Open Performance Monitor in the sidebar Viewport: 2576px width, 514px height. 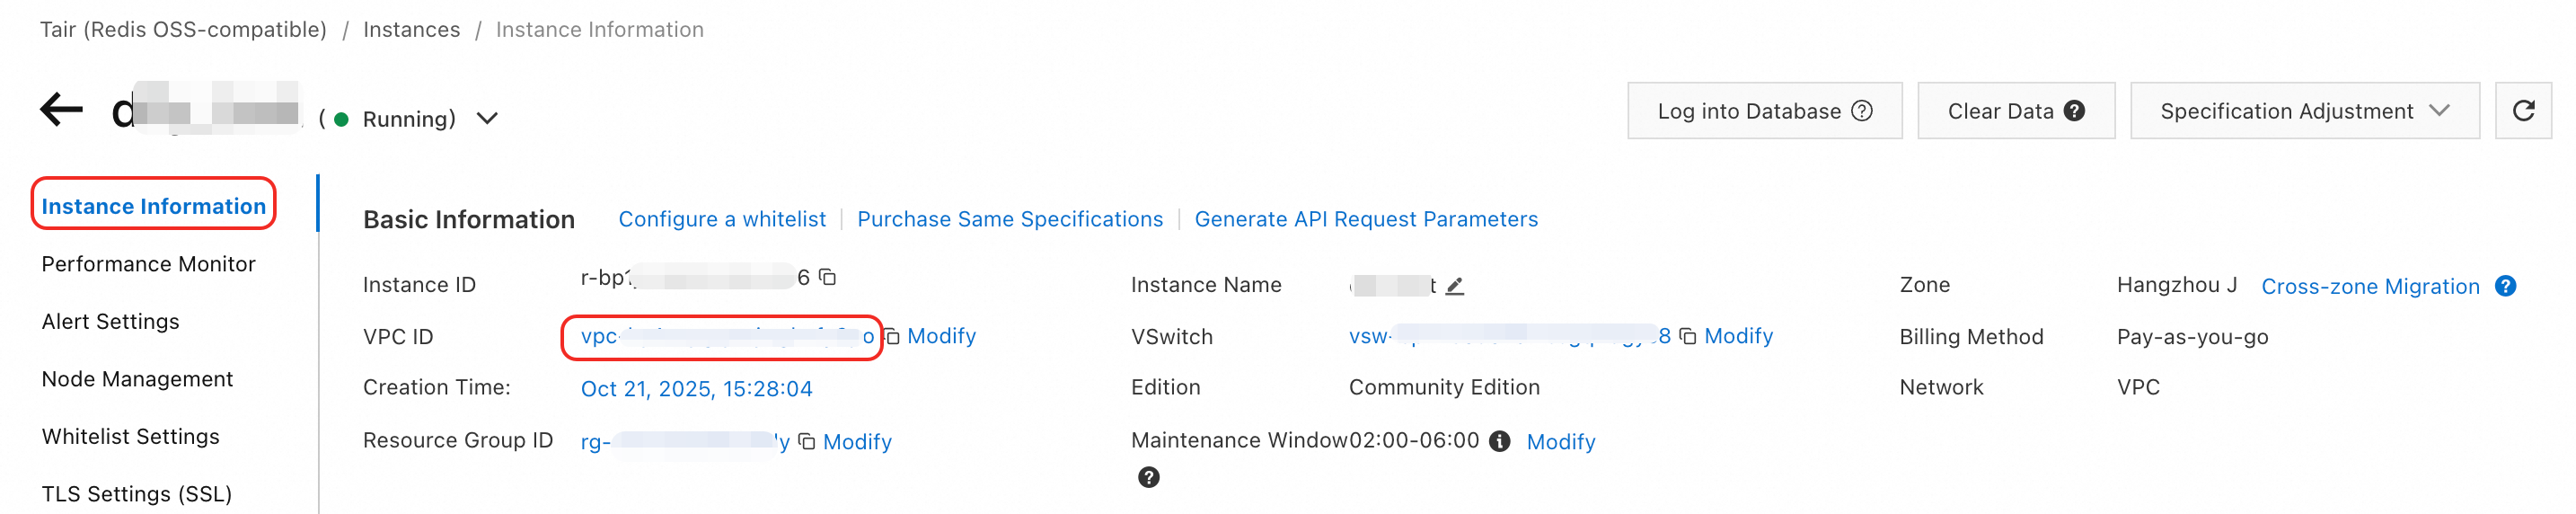[148, 264]
